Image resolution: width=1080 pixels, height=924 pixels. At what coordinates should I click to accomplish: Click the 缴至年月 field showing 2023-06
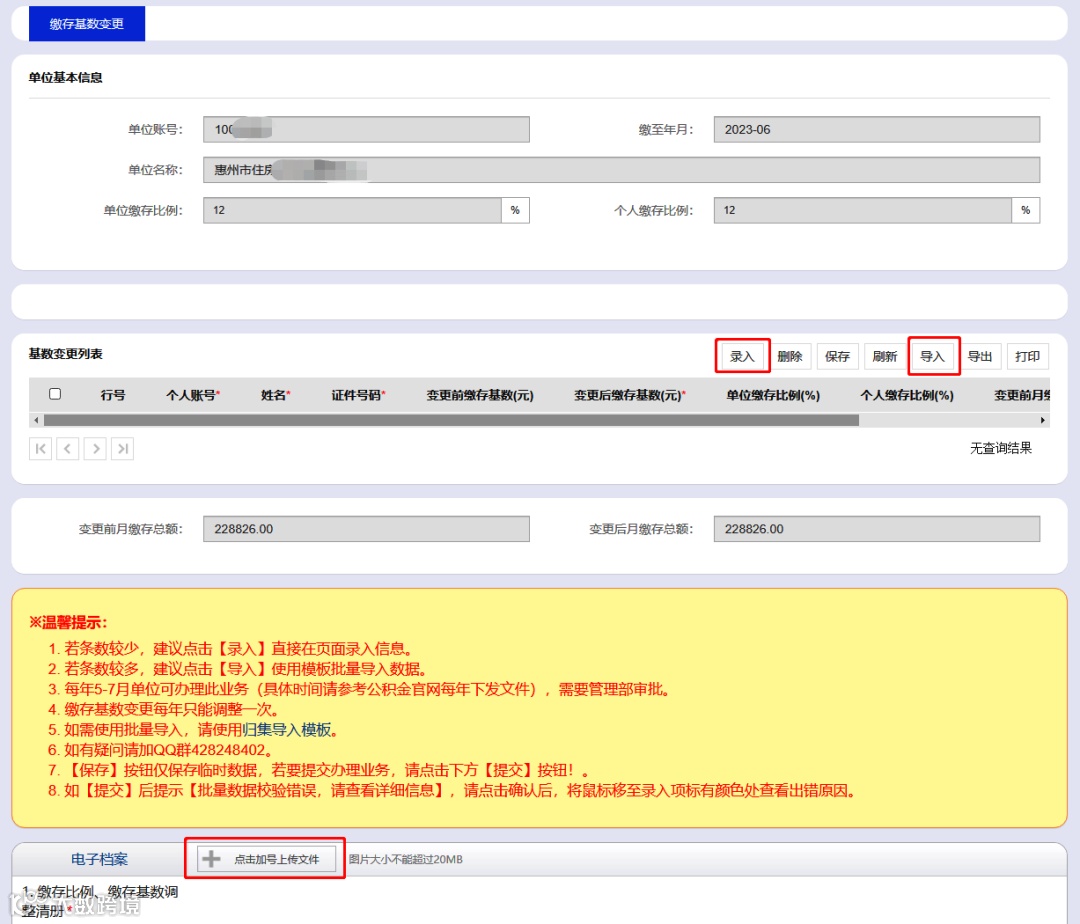tap(877, 129)
